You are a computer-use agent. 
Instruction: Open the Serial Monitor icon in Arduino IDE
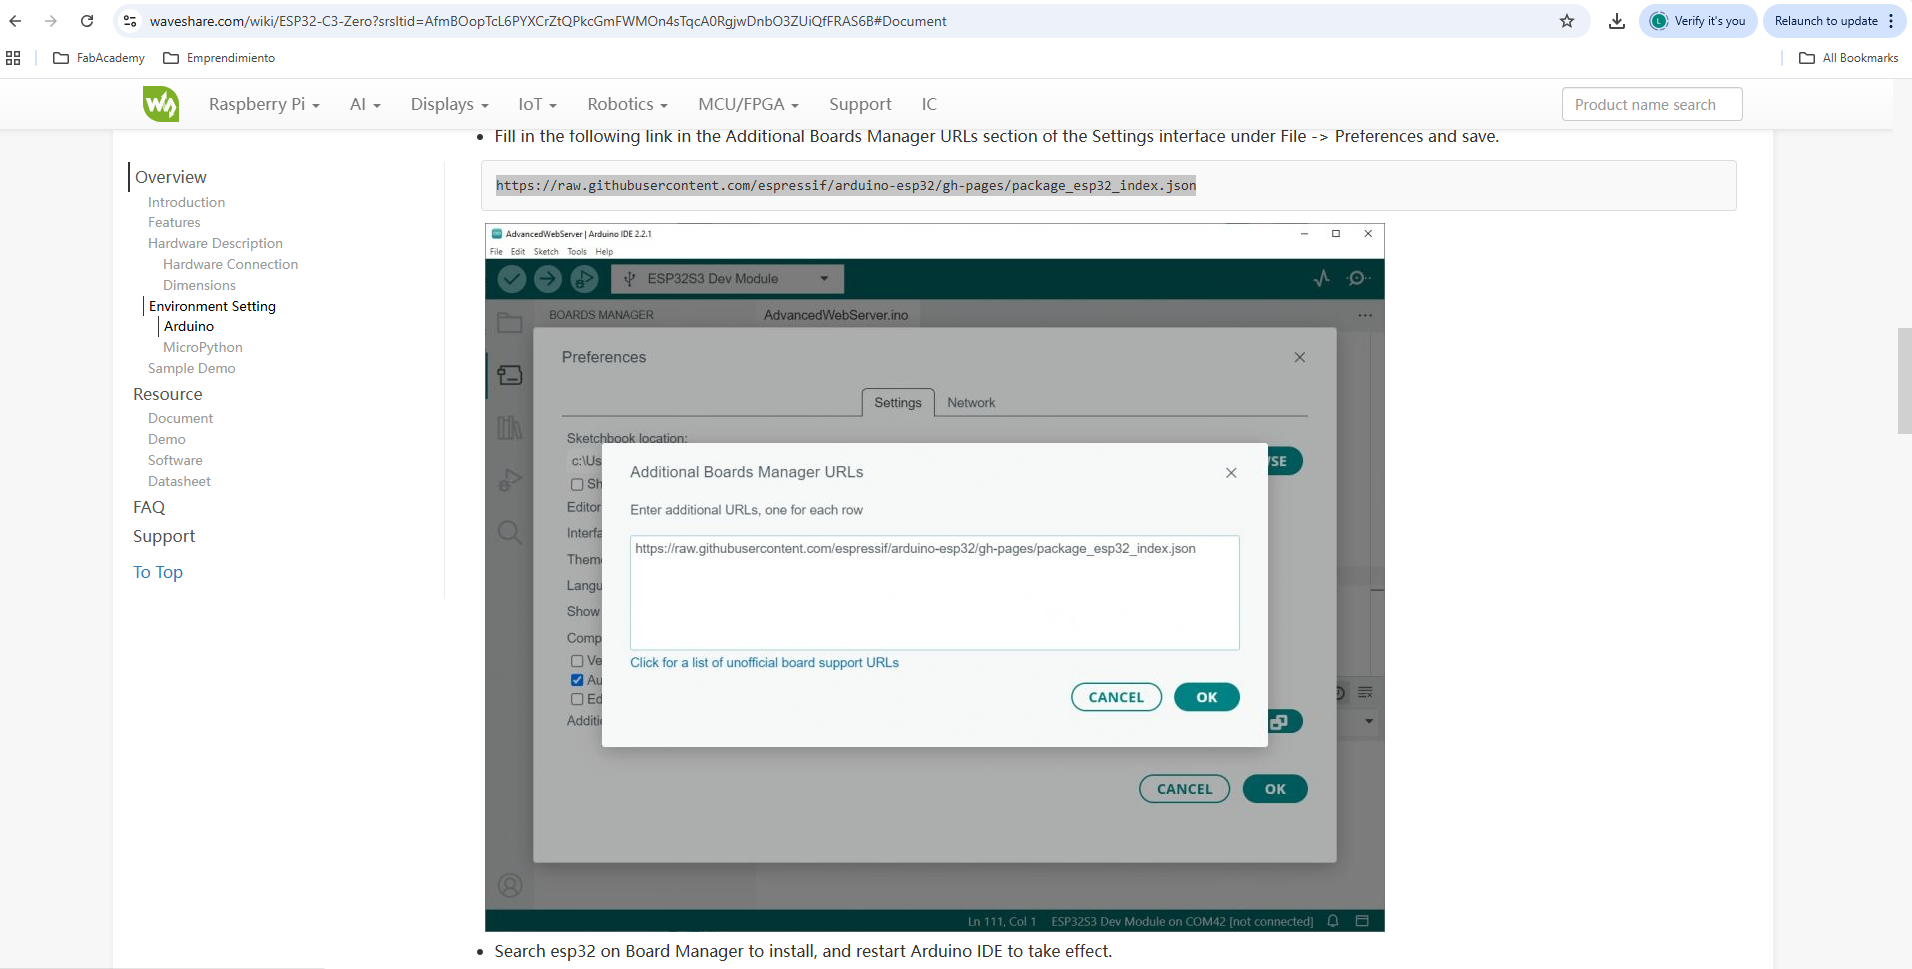1357,279
